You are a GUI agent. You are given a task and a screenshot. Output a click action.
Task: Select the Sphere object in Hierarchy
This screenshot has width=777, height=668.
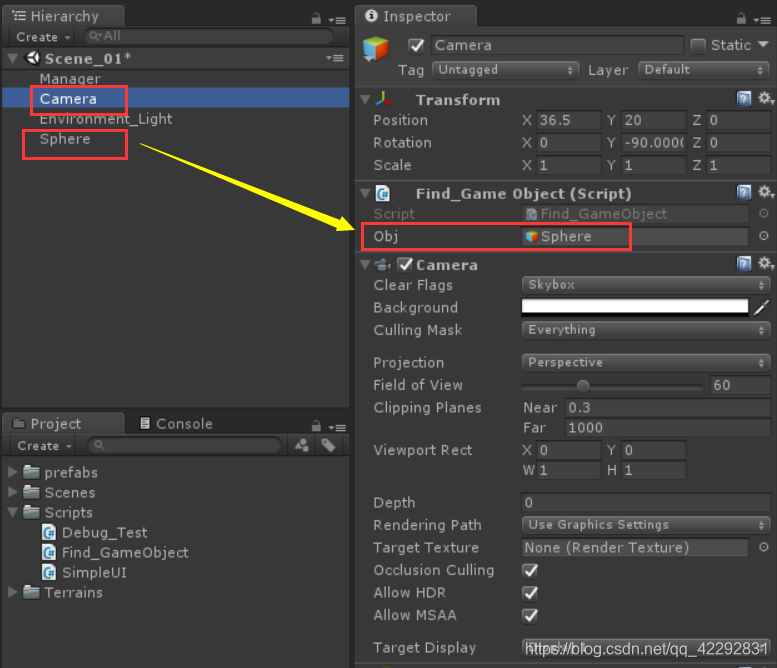coord(65,139)
